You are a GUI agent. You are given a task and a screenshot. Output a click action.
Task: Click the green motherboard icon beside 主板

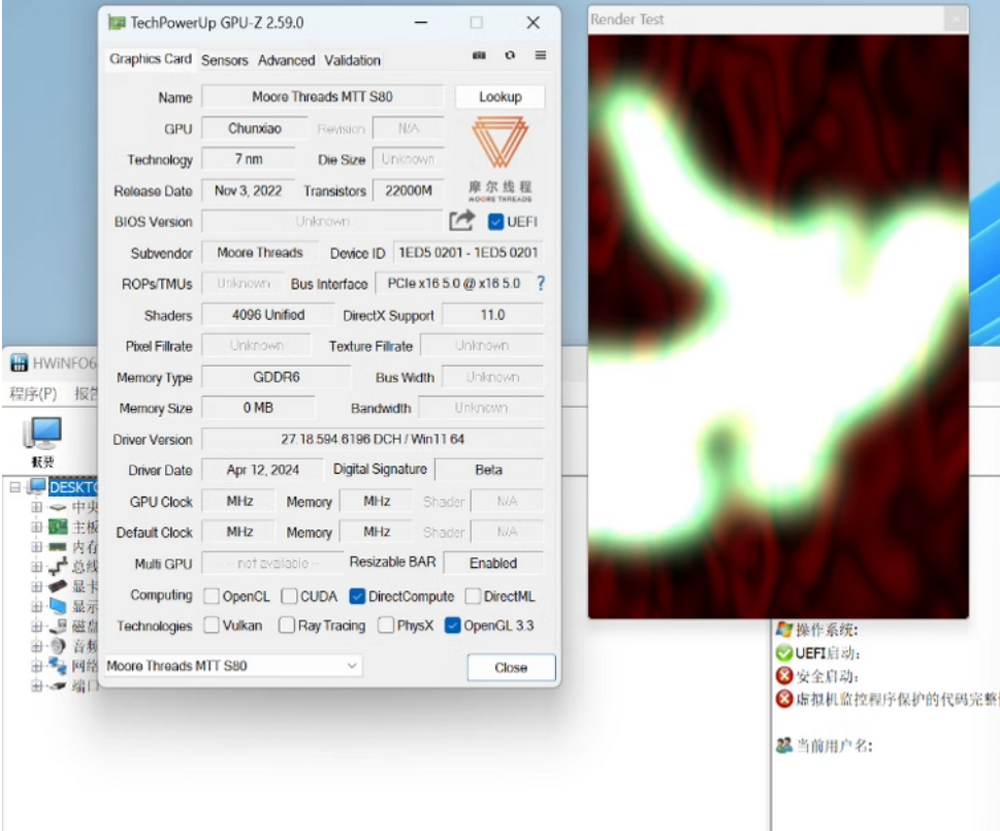[x=58, y=527]
